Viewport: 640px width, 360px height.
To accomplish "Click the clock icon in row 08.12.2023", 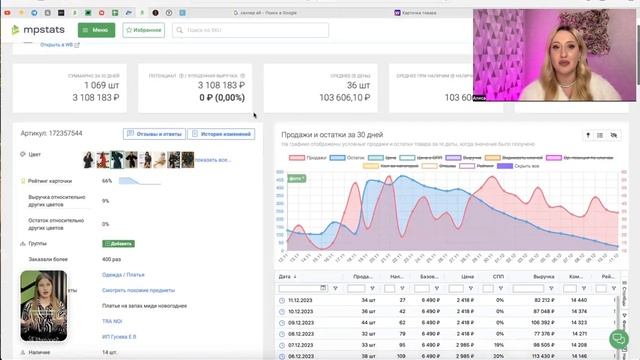I will [x=282, y=334].
